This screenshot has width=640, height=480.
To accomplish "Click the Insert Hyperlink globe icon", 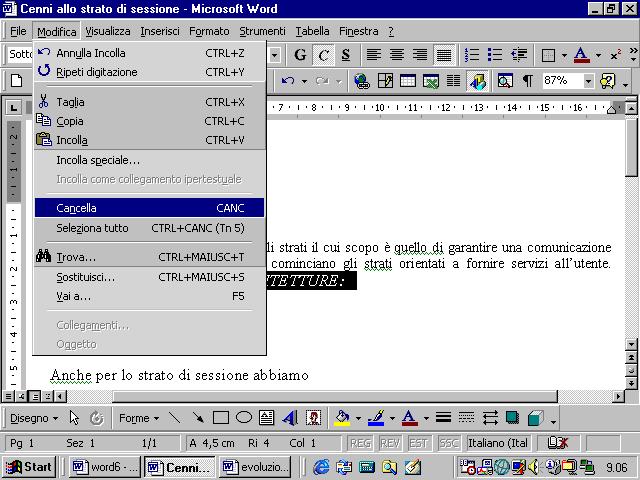I will (x=362, y=81).
